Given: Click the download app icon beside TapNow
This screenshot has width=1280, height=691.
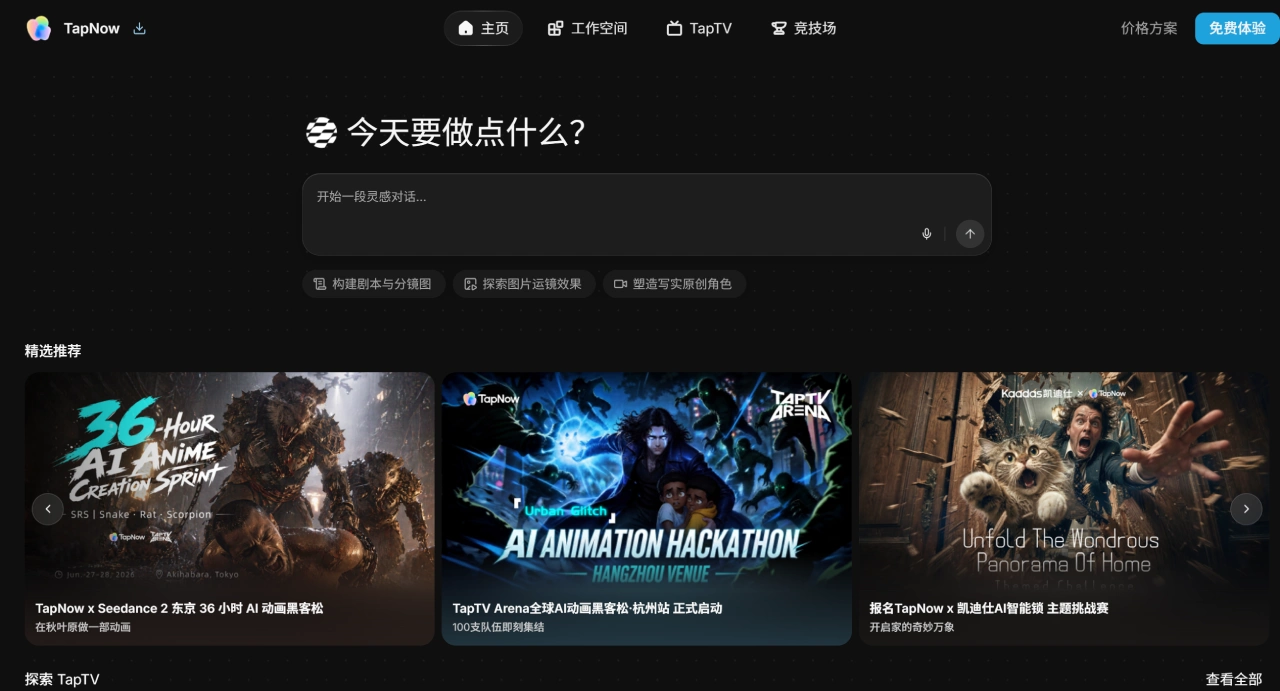Looking at the screenshot, I should [140, 28].
